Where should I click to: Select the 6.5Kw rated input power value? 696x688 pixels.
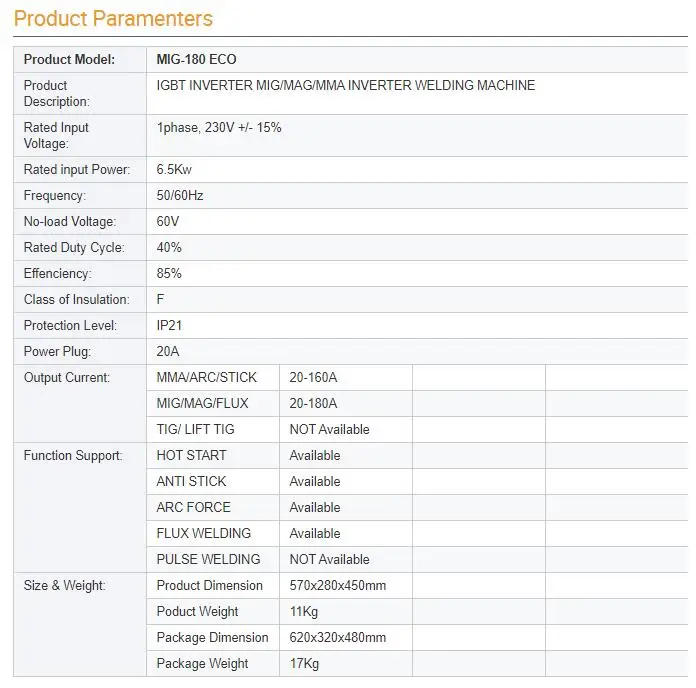[174, 170]
